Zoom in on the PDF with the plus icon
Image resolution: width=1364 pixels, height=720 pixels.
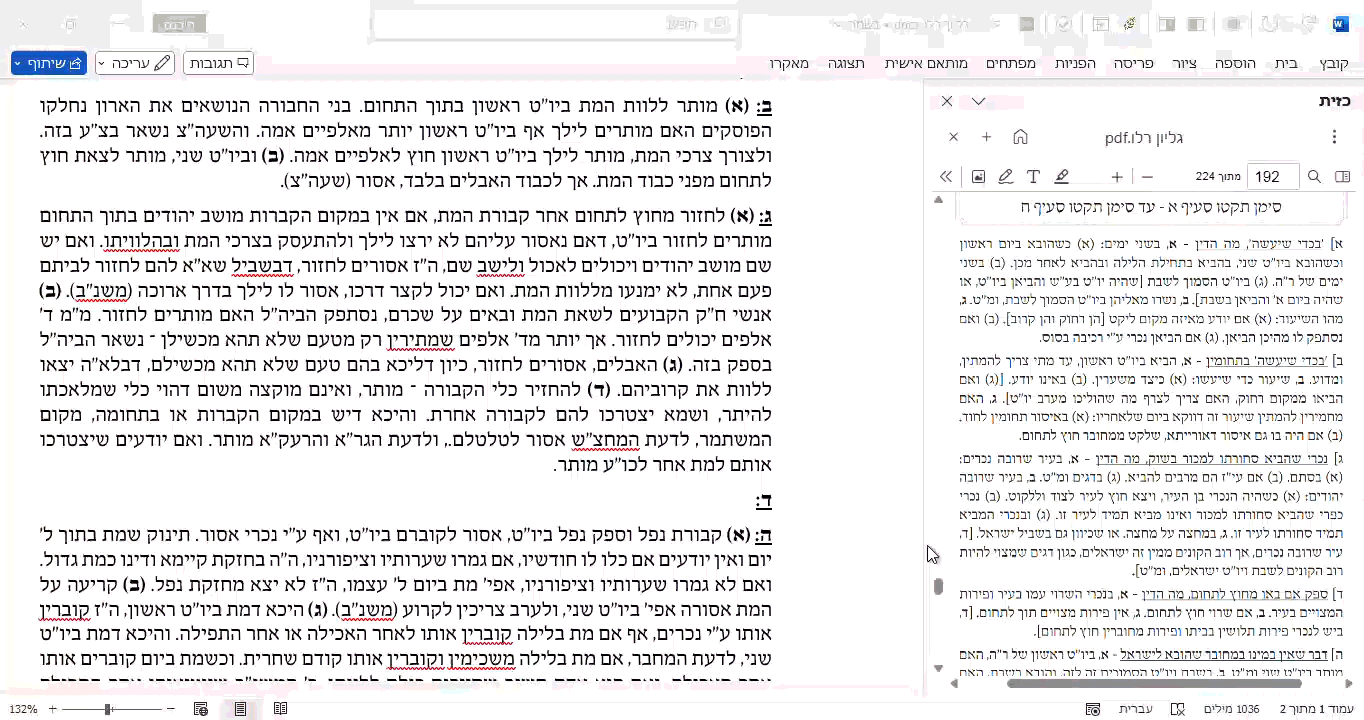click(1117, 175)
